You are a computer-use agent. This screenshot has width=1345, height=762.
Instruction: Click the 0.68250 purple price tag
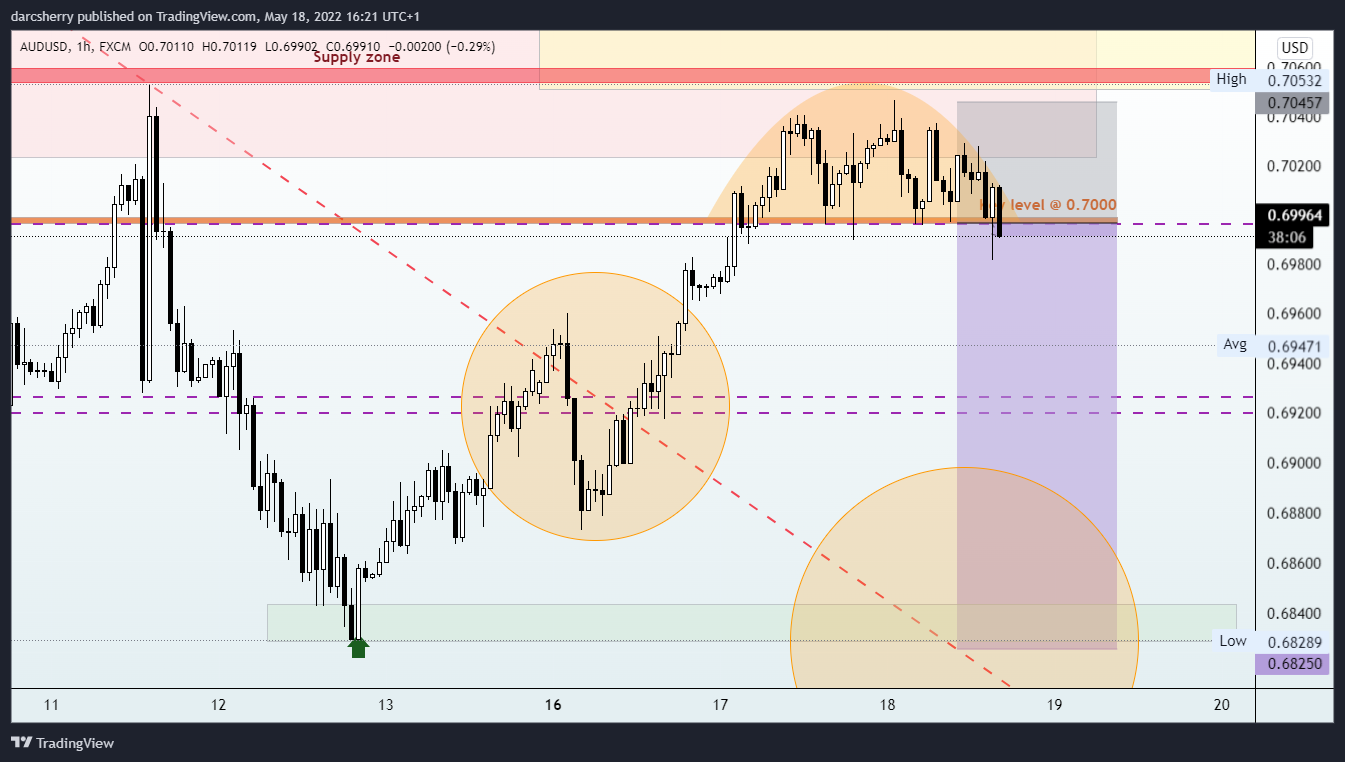[1291, 664]
